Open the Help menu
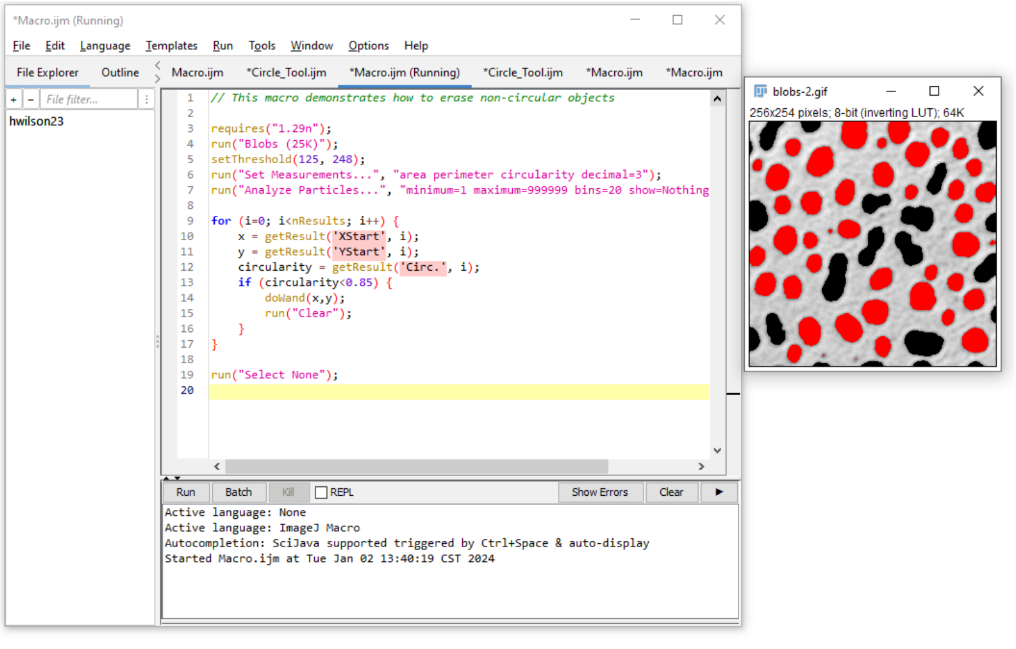Screen dimensions: 1016x649 point(416,46)
